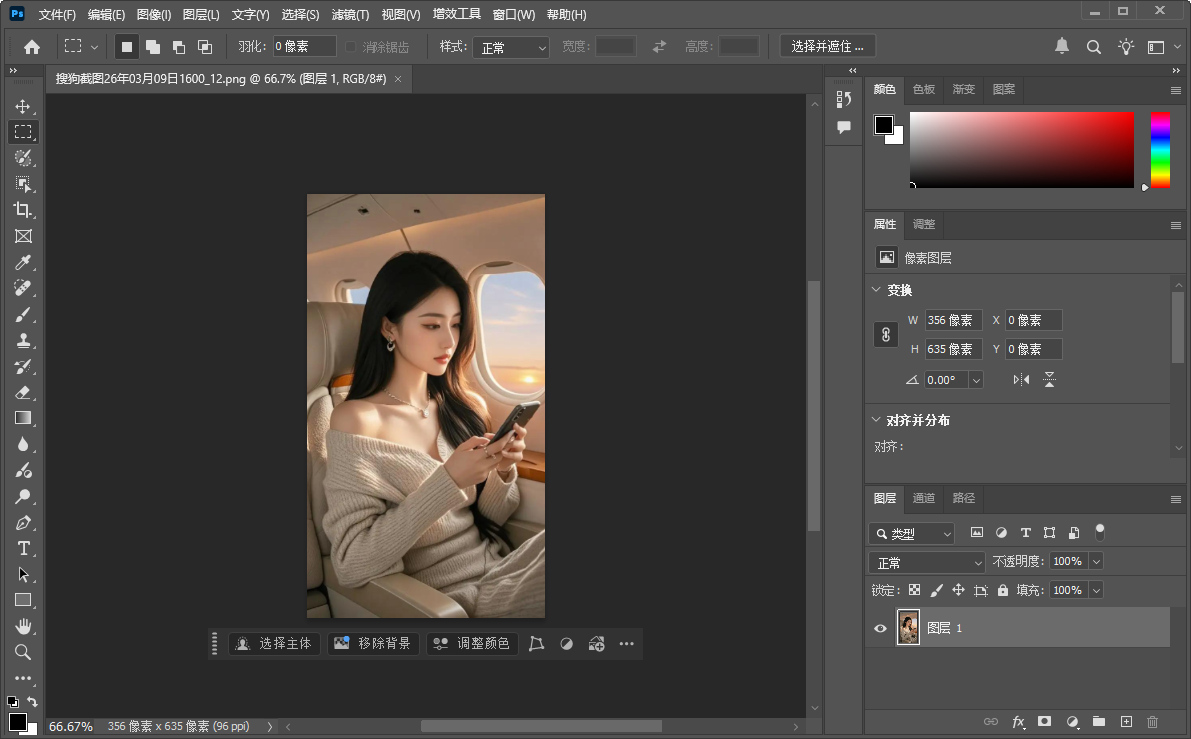Hide the 图层 1 layer visibility eye
The width and height of the screenshot is (1191, 739).
coord(880,628)
